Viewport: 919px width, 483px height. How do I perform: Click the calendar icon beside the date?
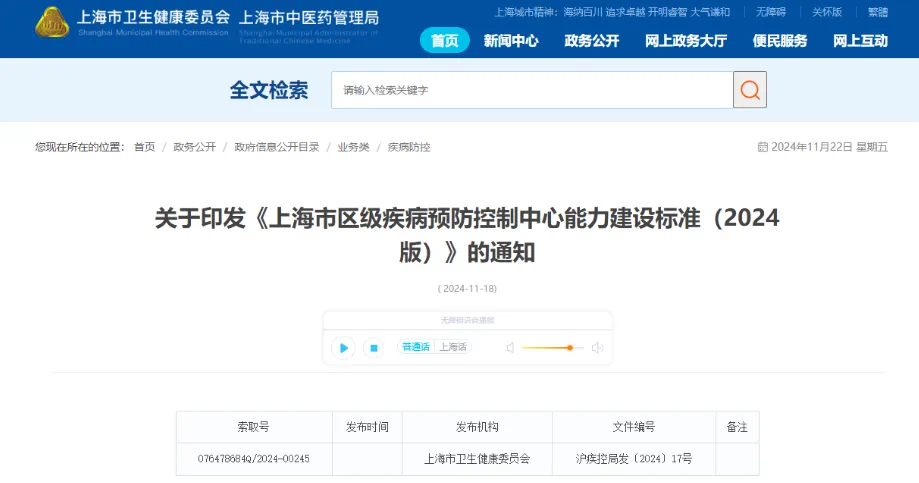763,147
